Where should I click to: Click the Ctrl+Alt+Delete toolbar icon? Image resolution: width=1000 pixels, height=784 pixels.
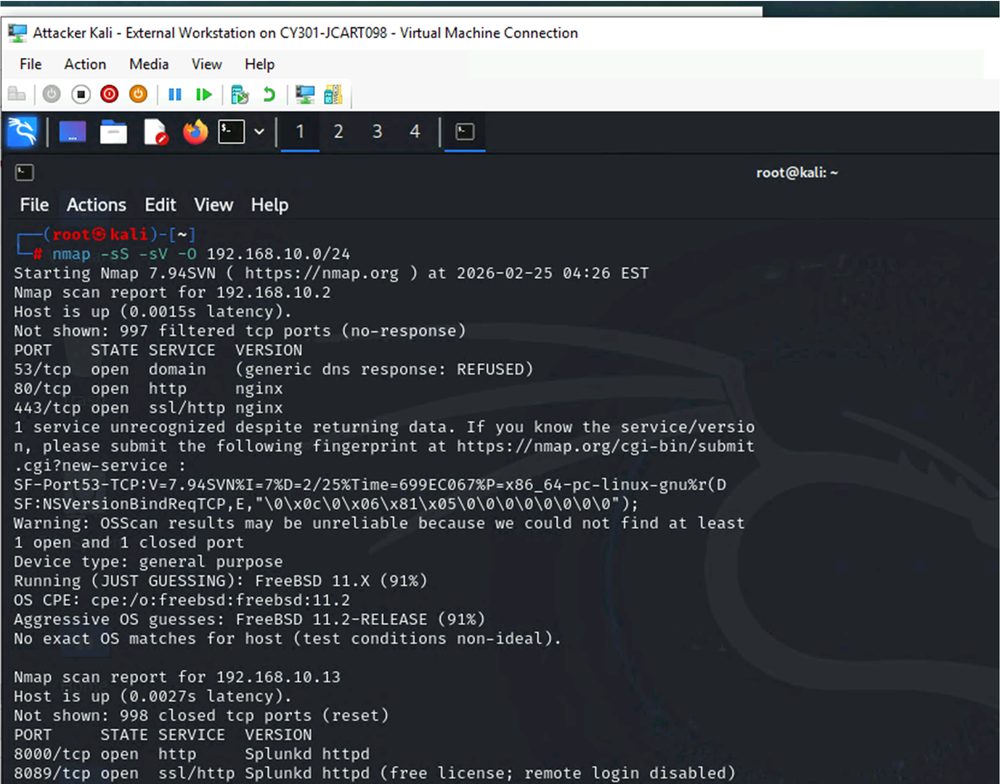17,94
